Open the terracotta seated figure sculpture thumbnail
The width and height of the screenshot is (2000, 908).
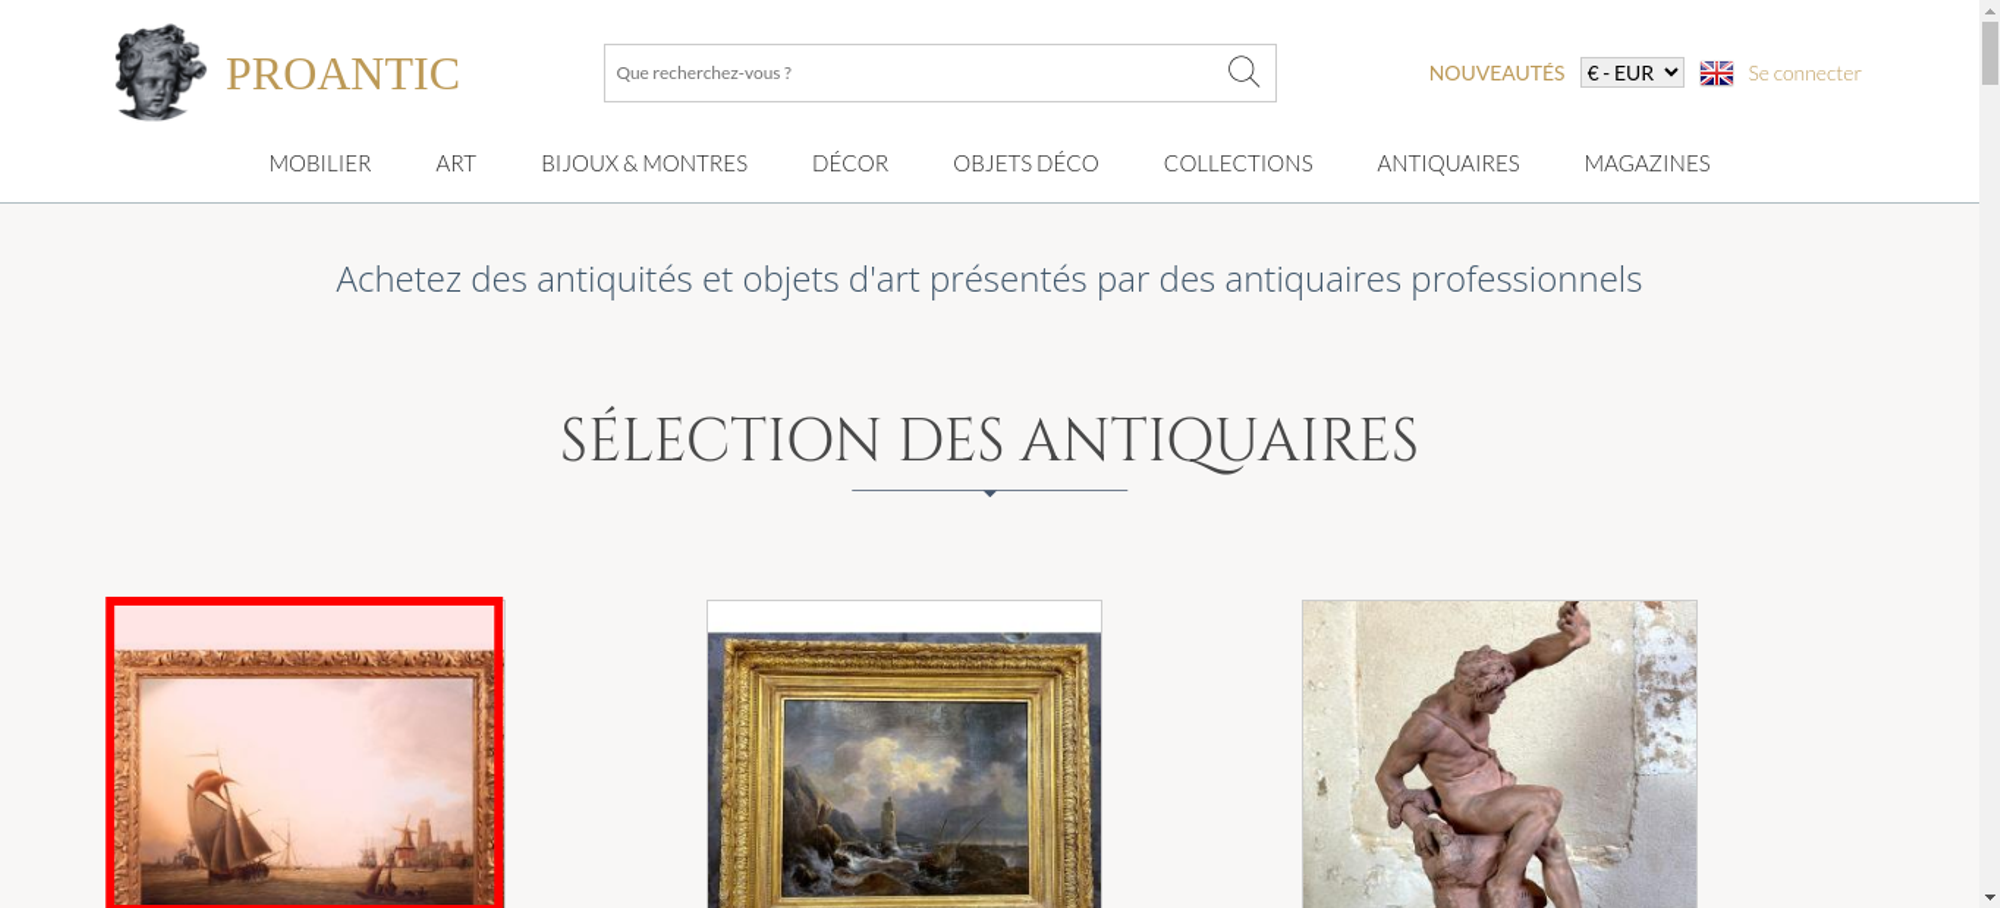[1499, 754]
